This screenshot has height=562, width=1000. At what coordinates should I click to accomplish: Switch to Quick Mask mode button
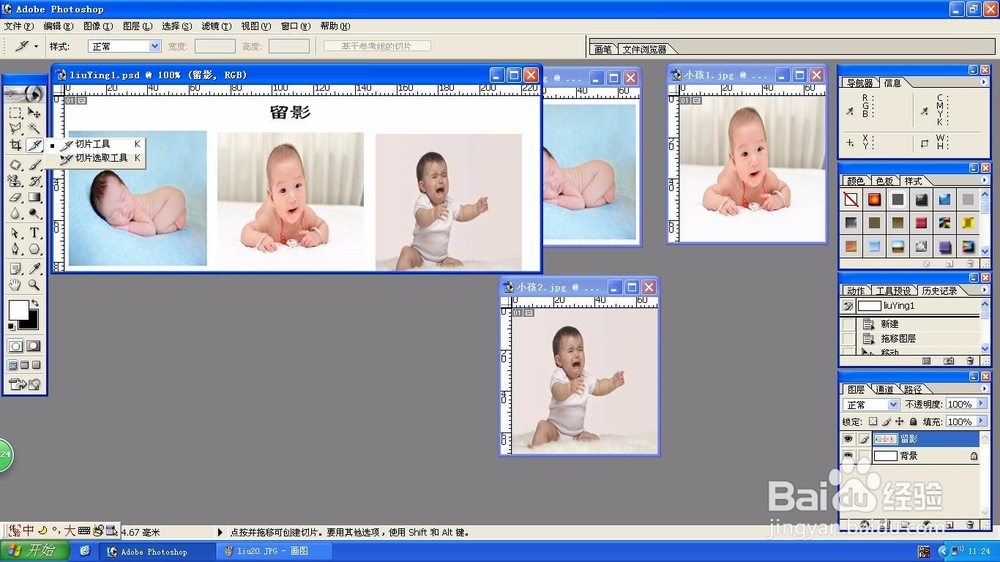coord(34,346)
